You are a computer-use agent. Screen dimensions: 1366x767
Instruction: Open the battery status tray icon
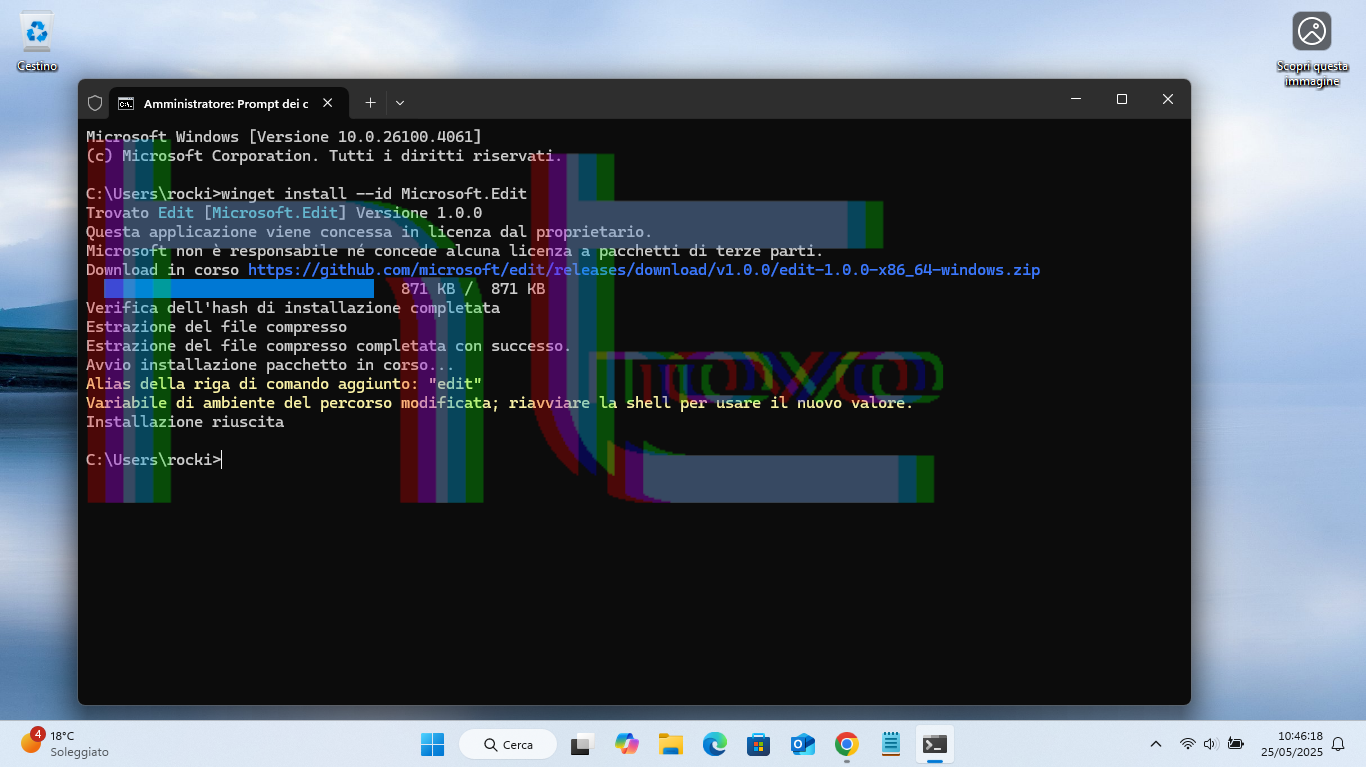[1235, 744]
